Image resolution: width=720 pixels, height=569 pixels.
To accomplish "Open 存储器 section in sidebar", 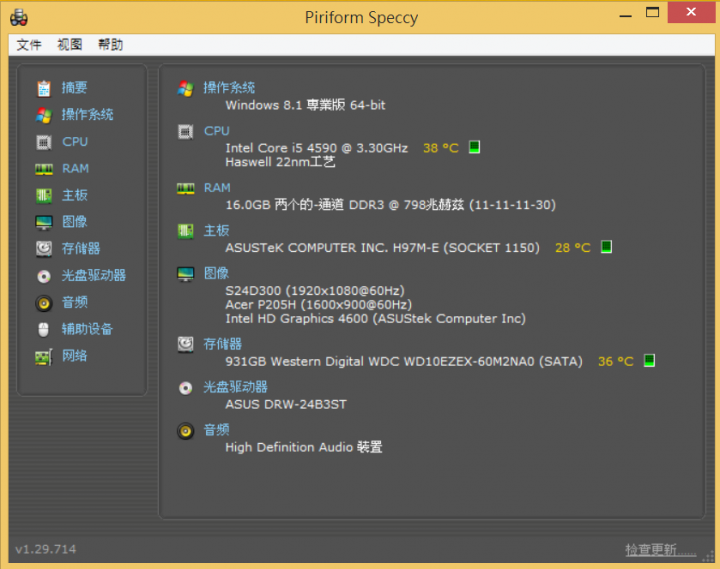I will click(81, 248).
